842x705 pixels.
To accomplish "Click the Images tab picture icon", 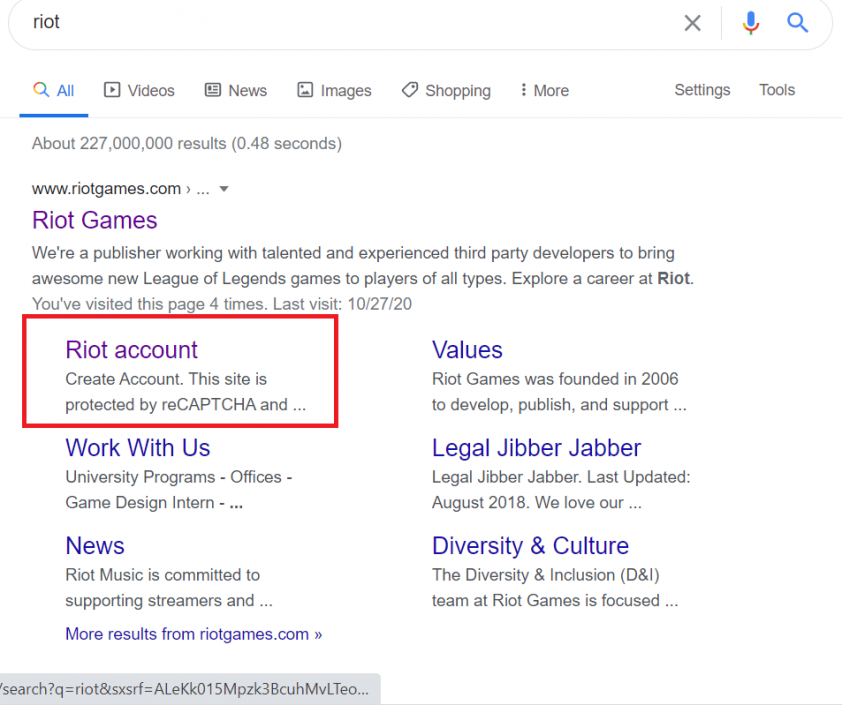I will pyautogui.click(x=305, y=90).
